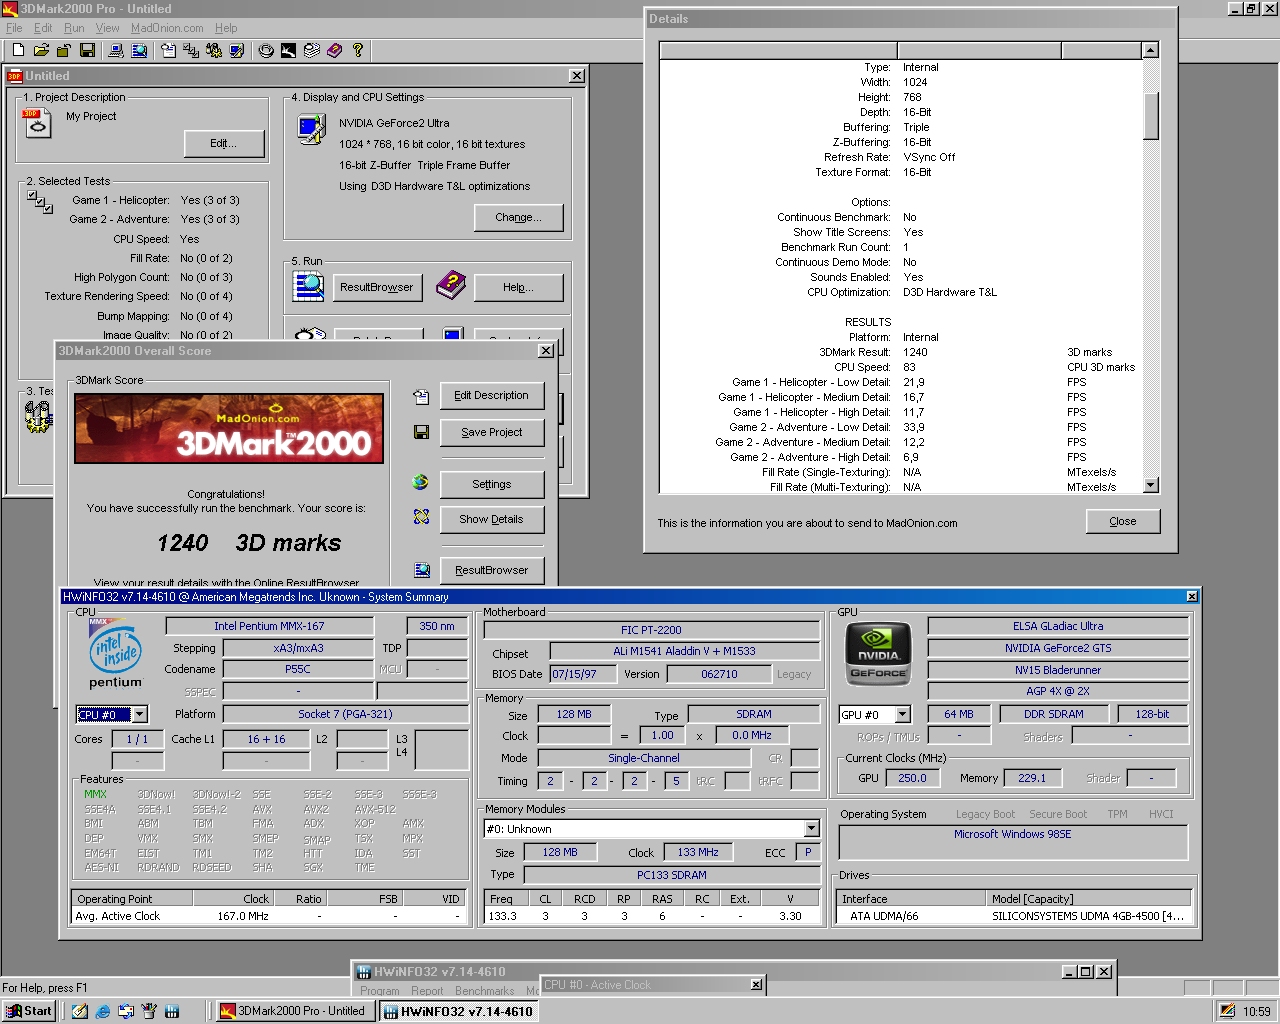Click the Save Project button
Image resolution: width=1280 pixels, height=1024 pixels.
tap(491, 432)
